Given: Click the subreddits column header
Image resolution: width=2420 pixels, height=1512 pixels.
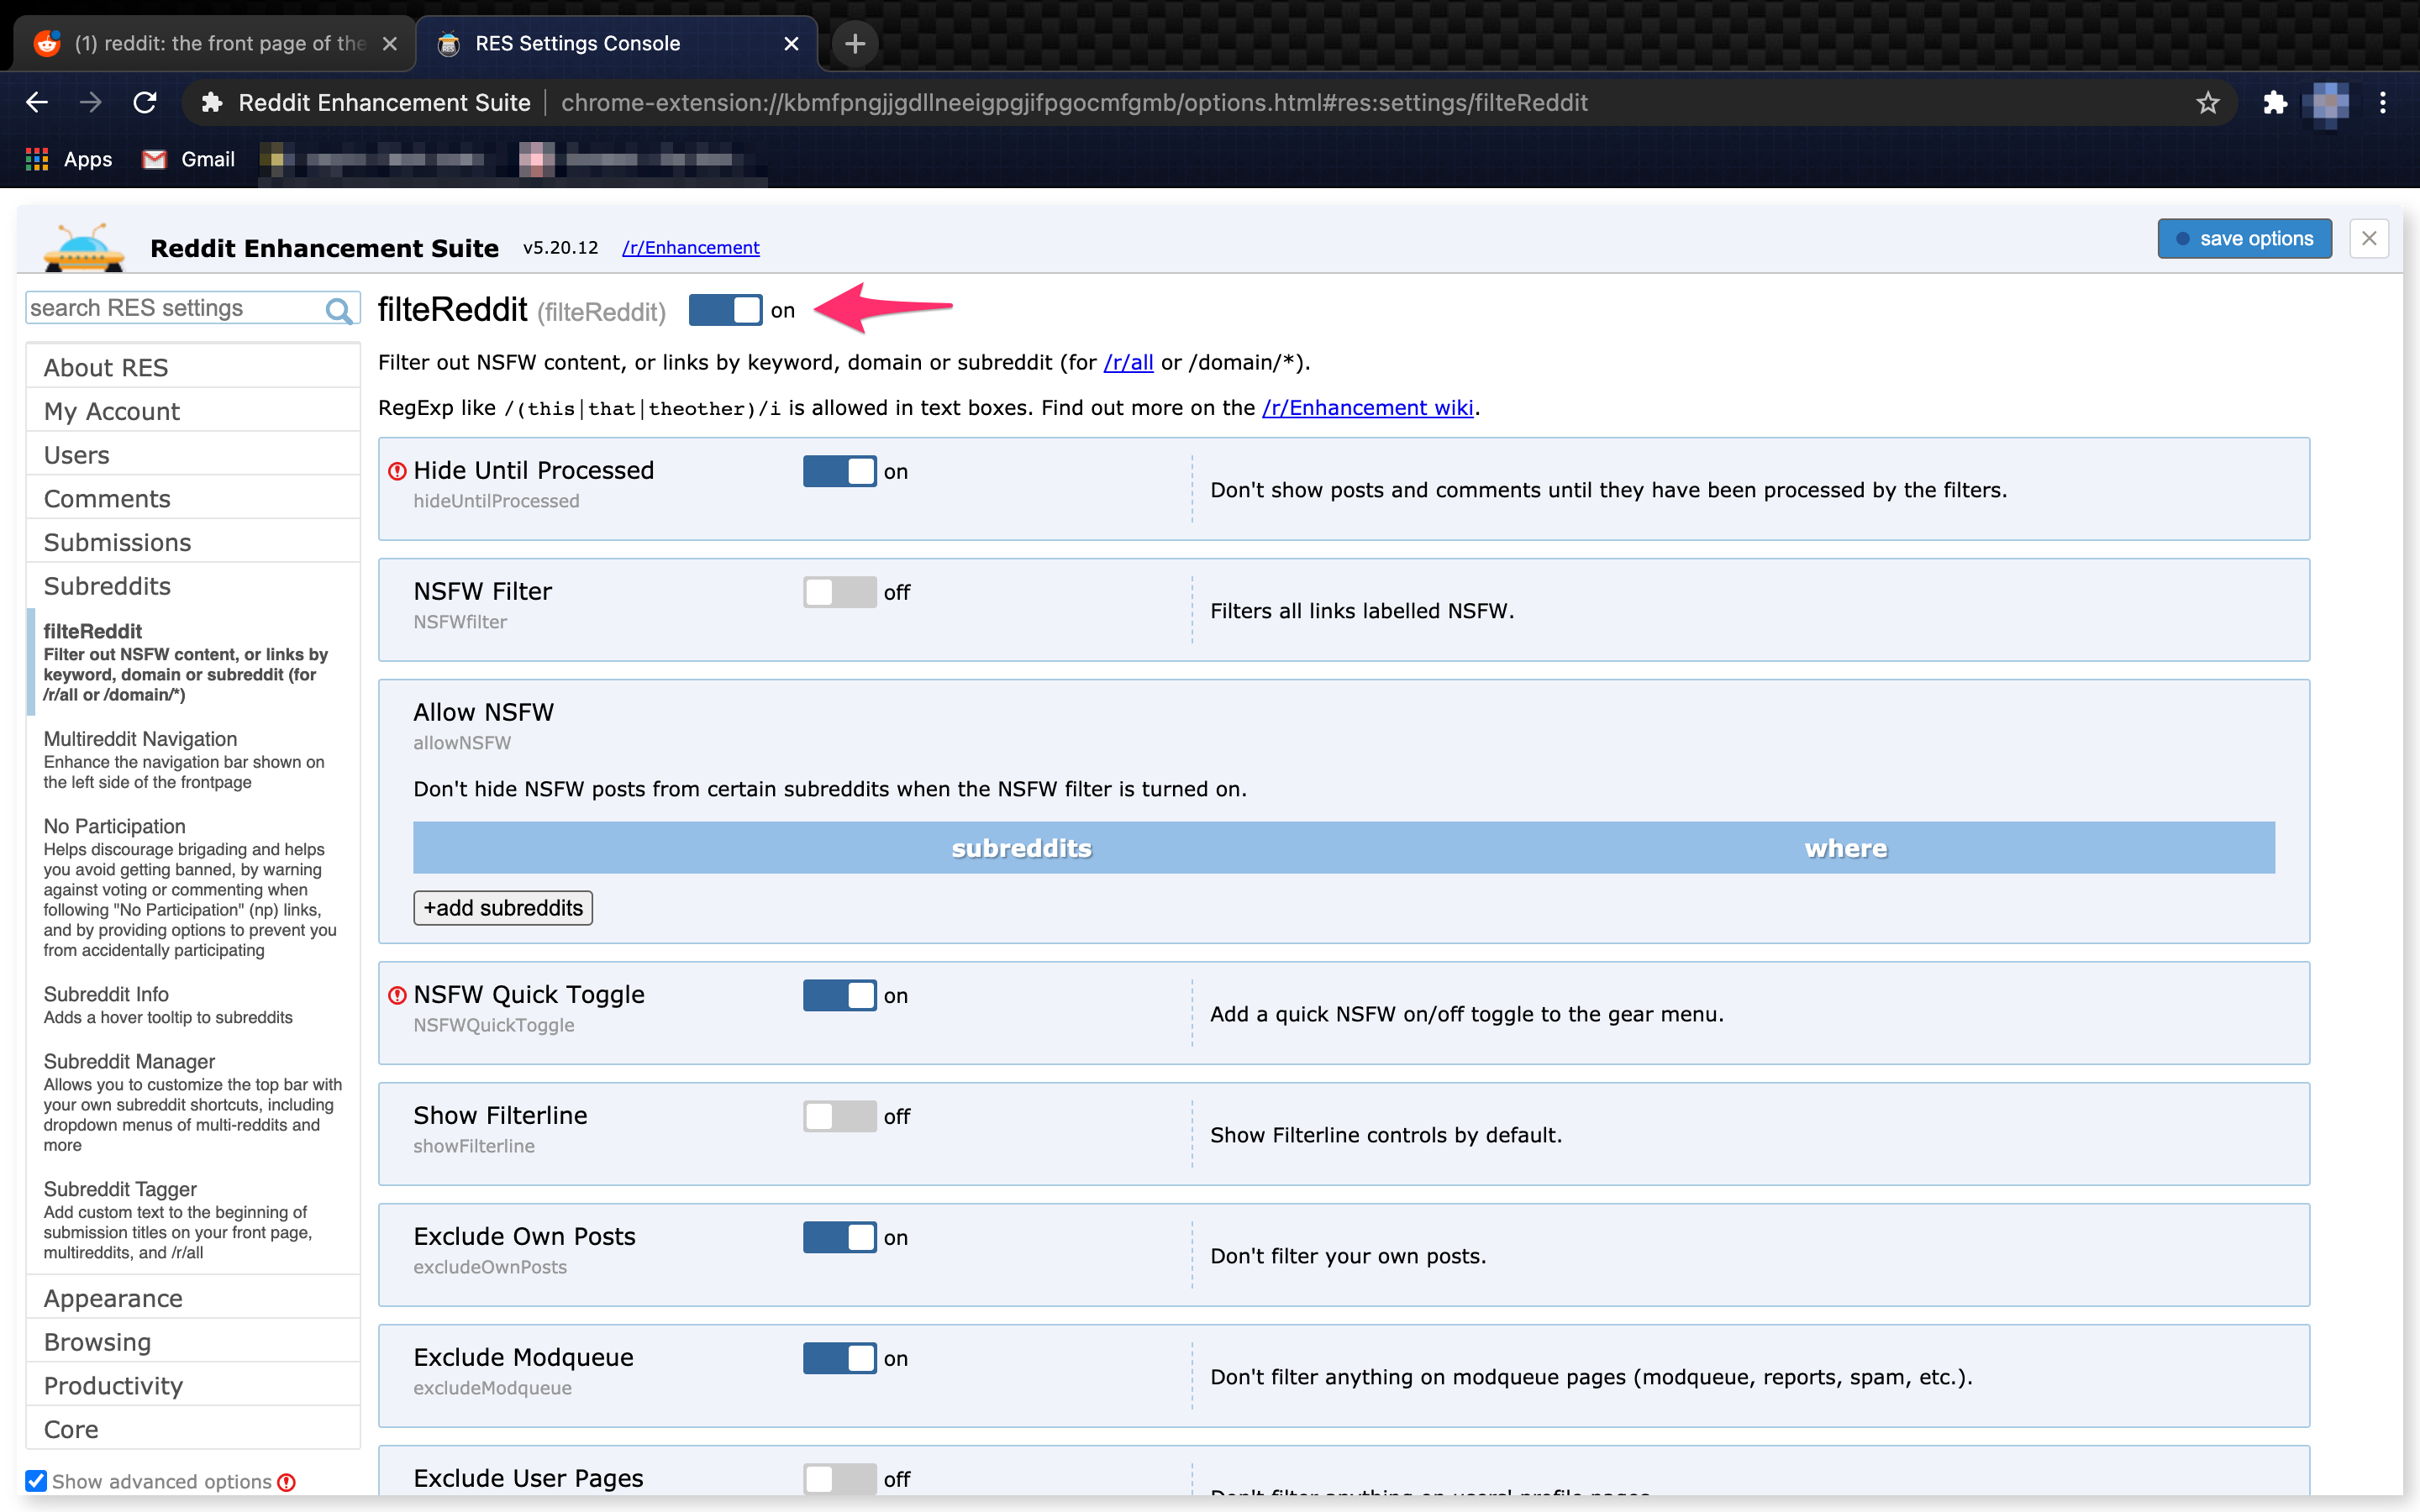Looking at the screenshot, I should pos(1021,848).
